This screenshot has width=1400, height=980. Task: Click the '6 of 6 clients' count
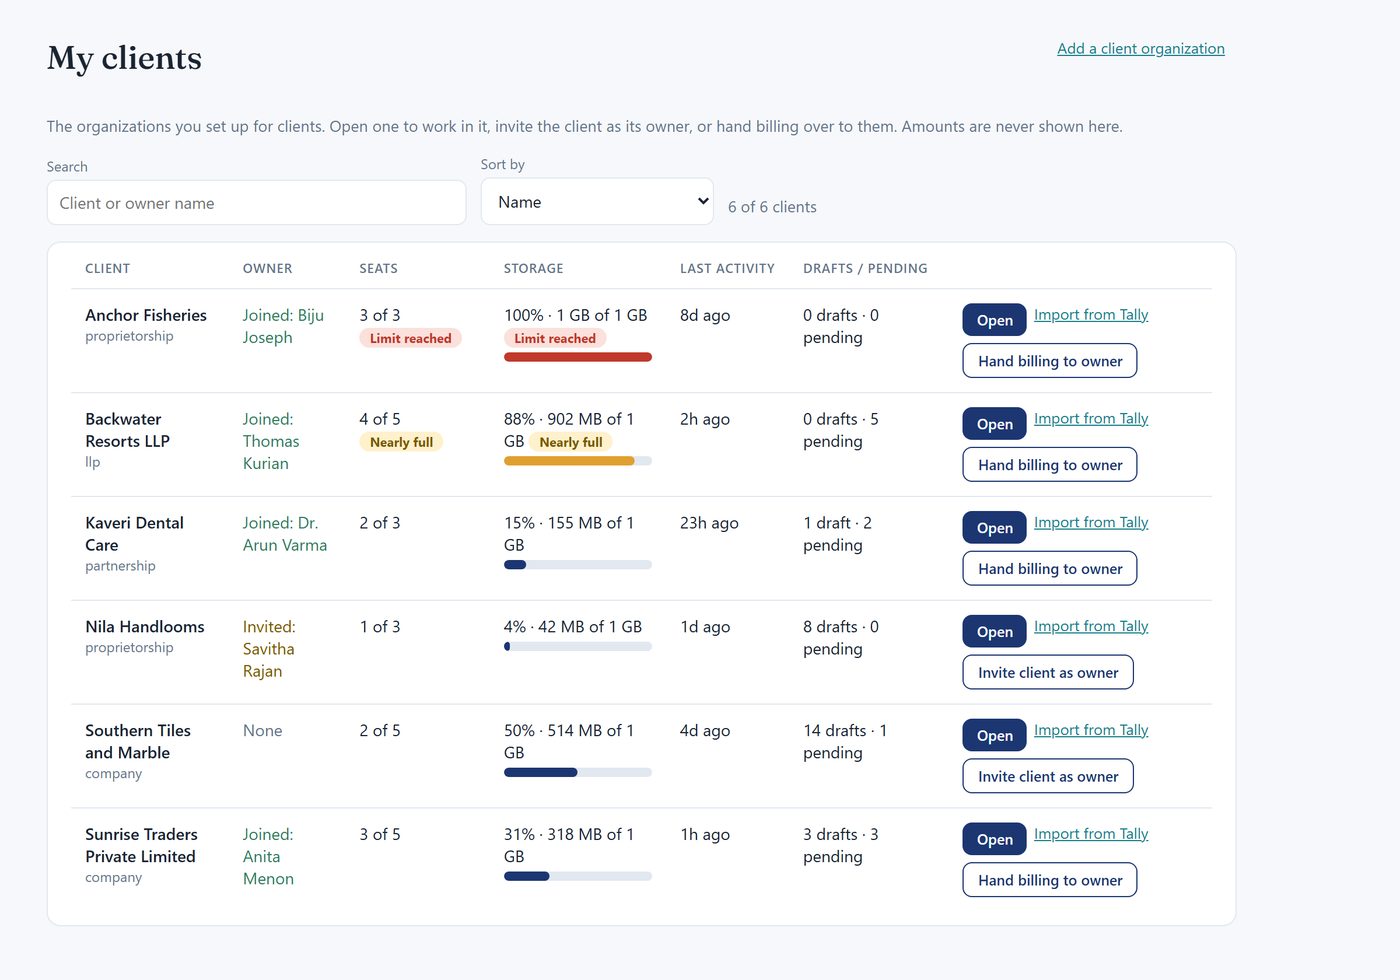772,207
